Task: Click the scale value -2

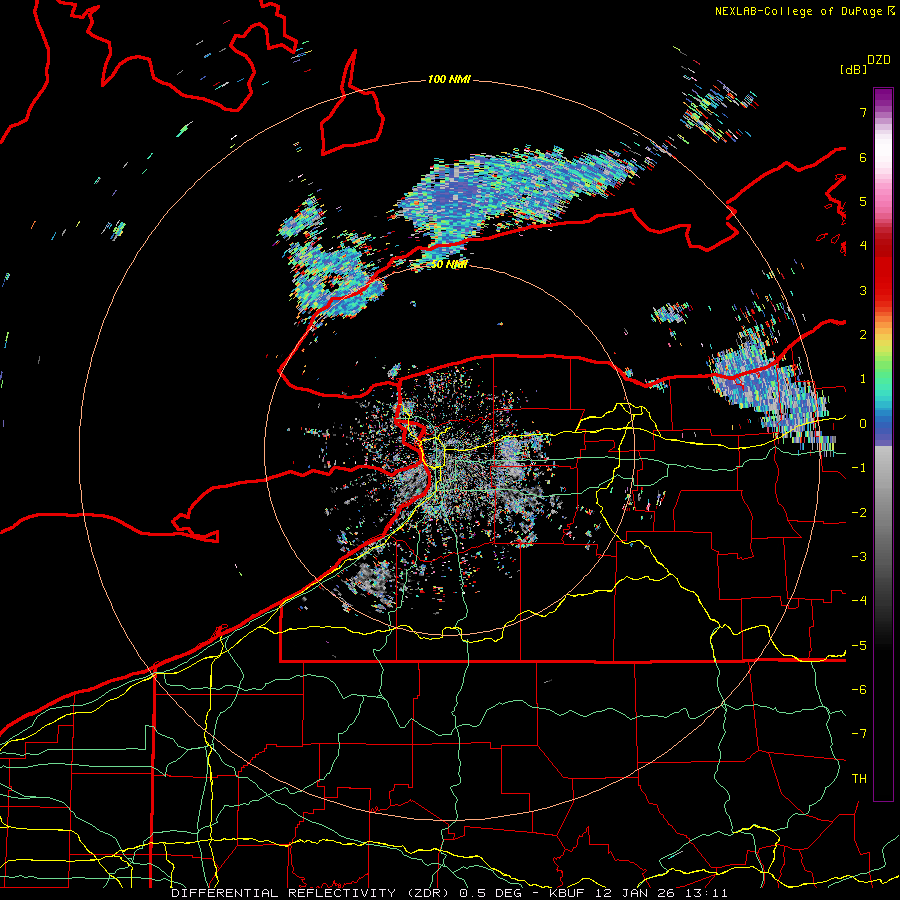Action: pyautogui.click(x=859, y=513)
